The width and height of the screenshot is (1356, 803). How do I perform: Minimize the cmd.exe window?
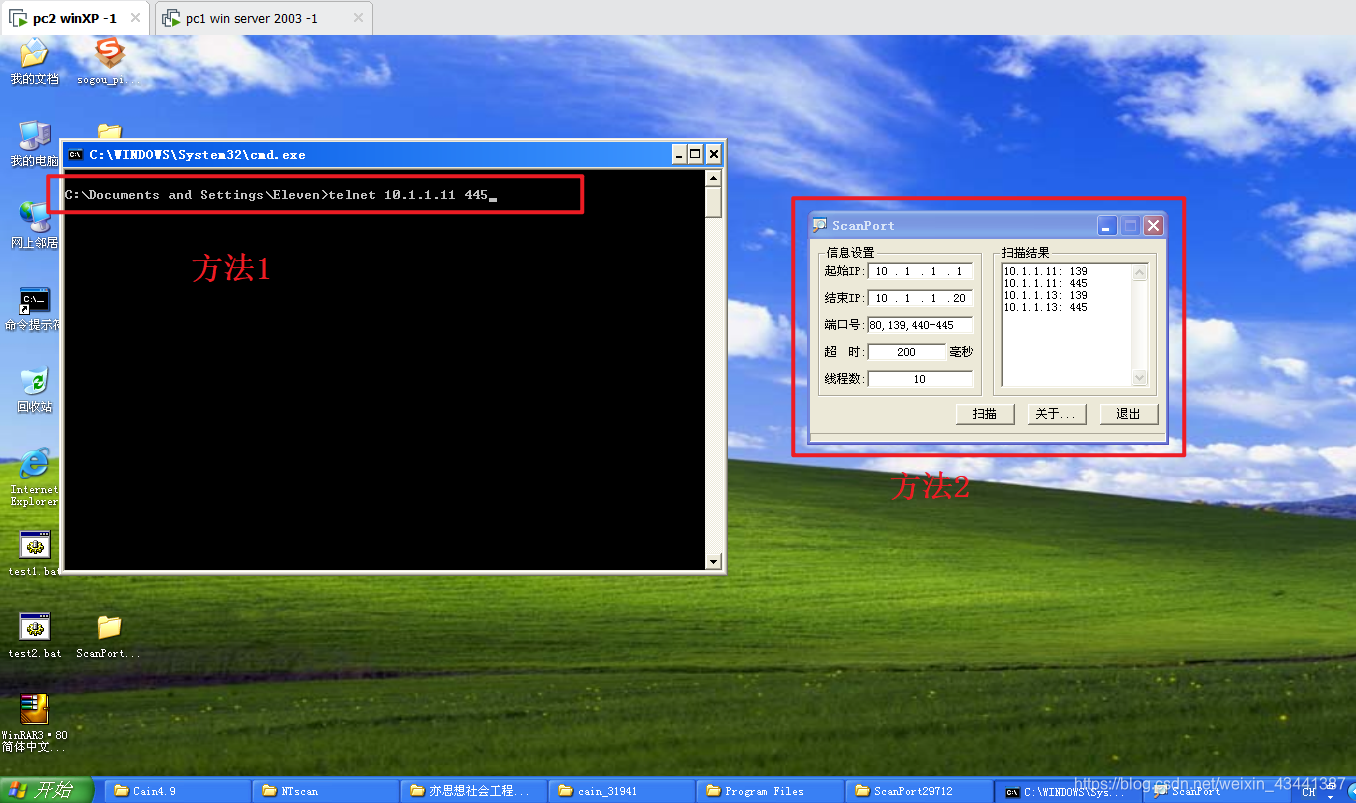coord(678,154)
